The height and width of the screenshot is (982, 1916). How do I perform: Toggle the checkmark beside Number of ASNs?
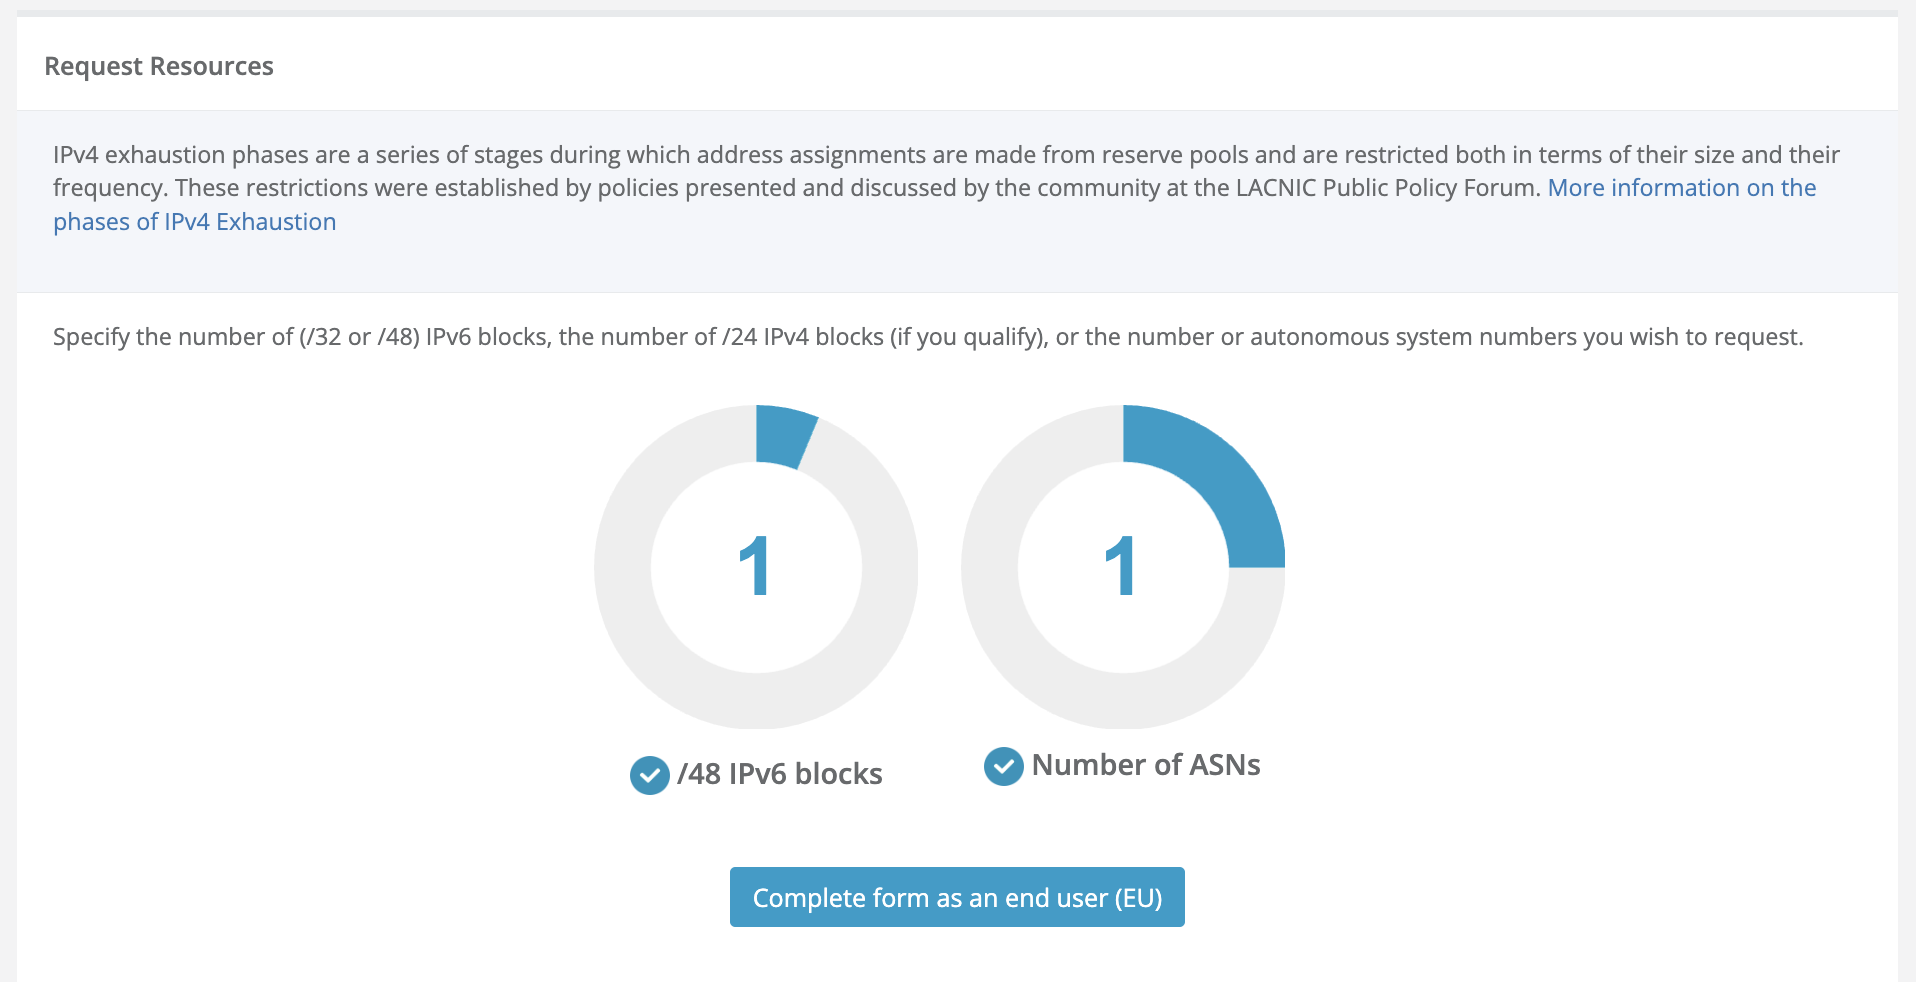(x=1003, y=767)
